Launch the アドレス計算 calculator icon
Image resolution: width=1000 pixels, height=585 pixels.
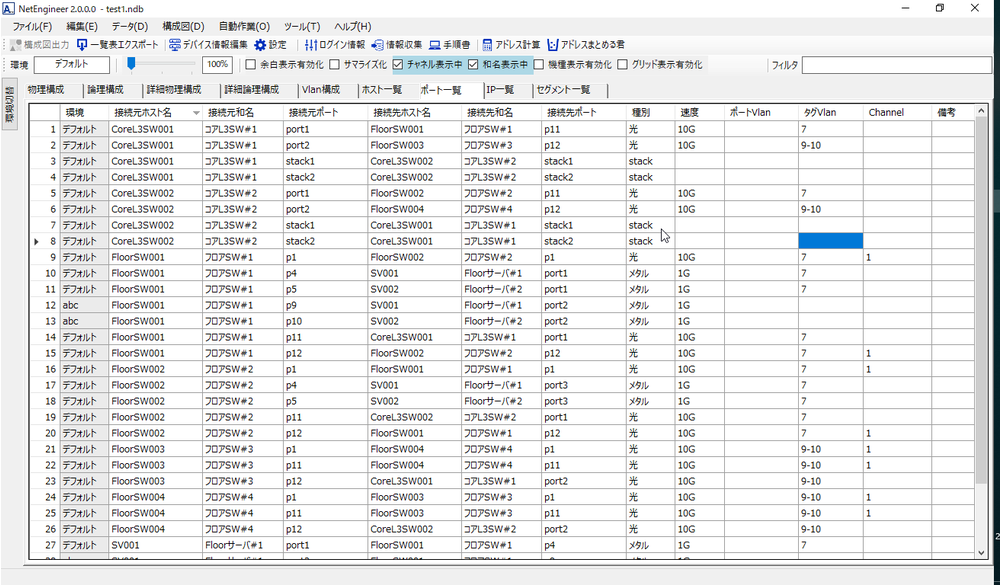coord(487,45)
